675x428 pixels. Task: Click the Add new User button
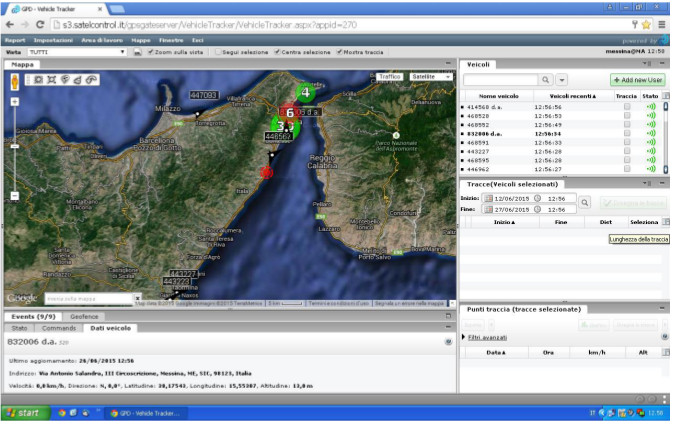[637, 79]
